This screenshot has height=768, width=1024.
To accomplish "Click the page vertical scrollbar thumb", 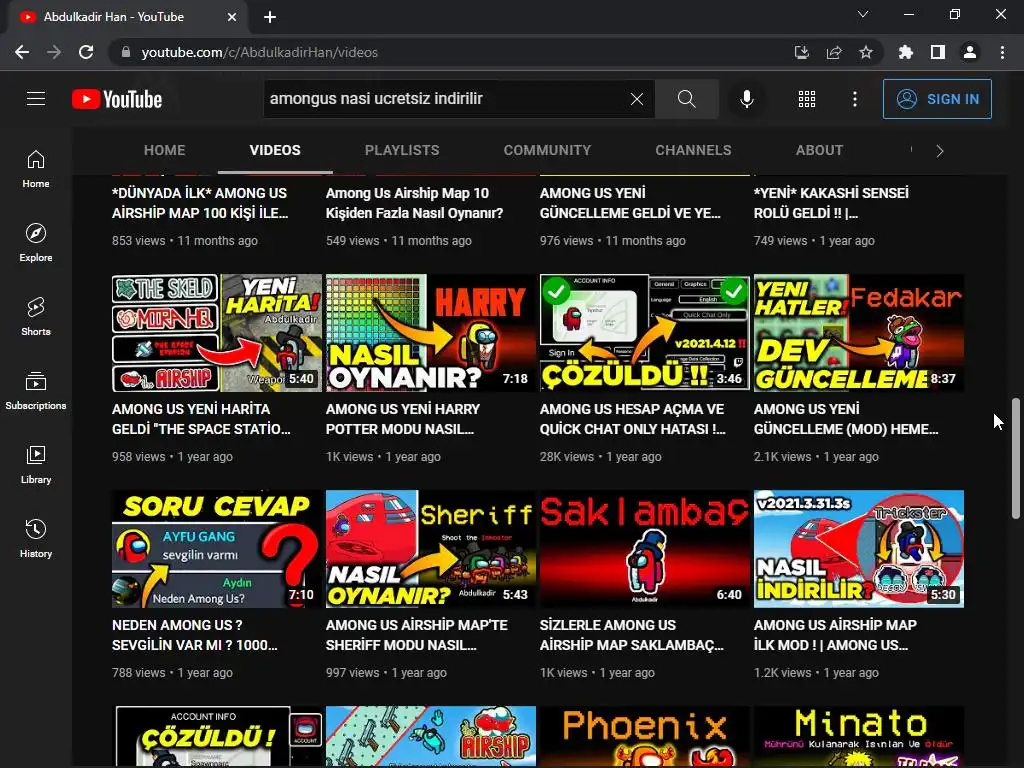I will click(x=1016, y=458).
